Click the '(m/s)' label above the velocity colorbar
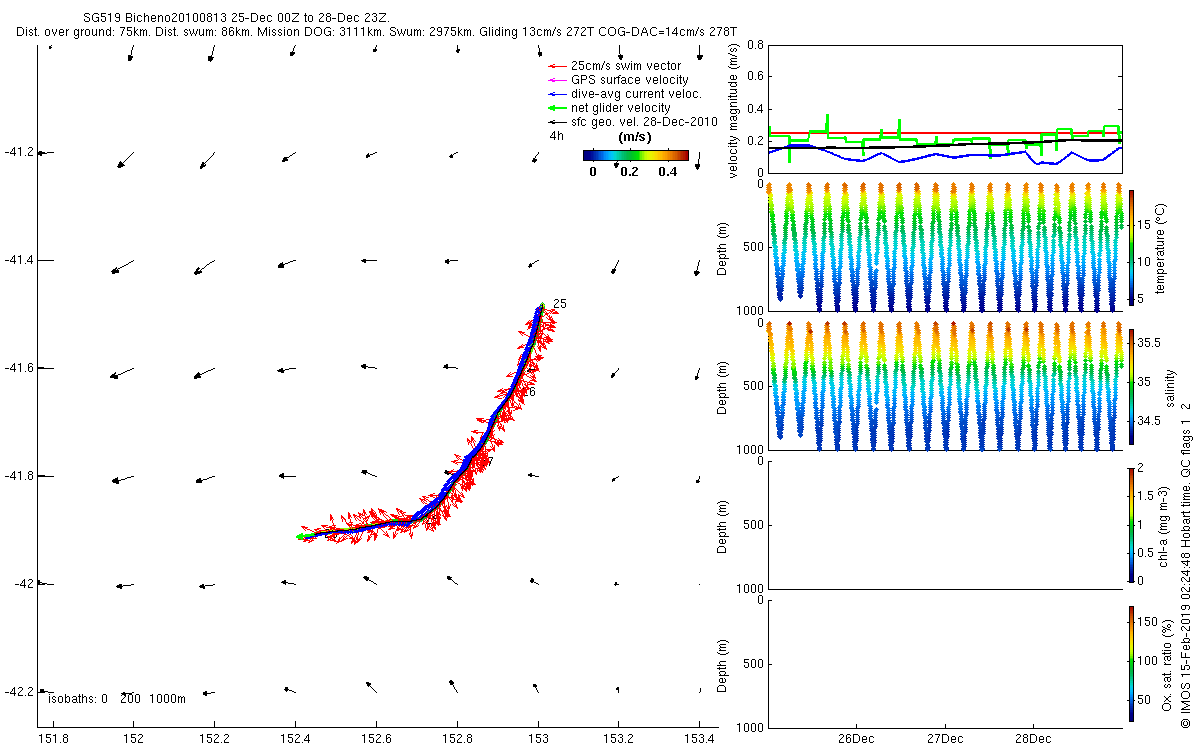This screenshot has height=750, width=1200. click(x=635, y=136)
